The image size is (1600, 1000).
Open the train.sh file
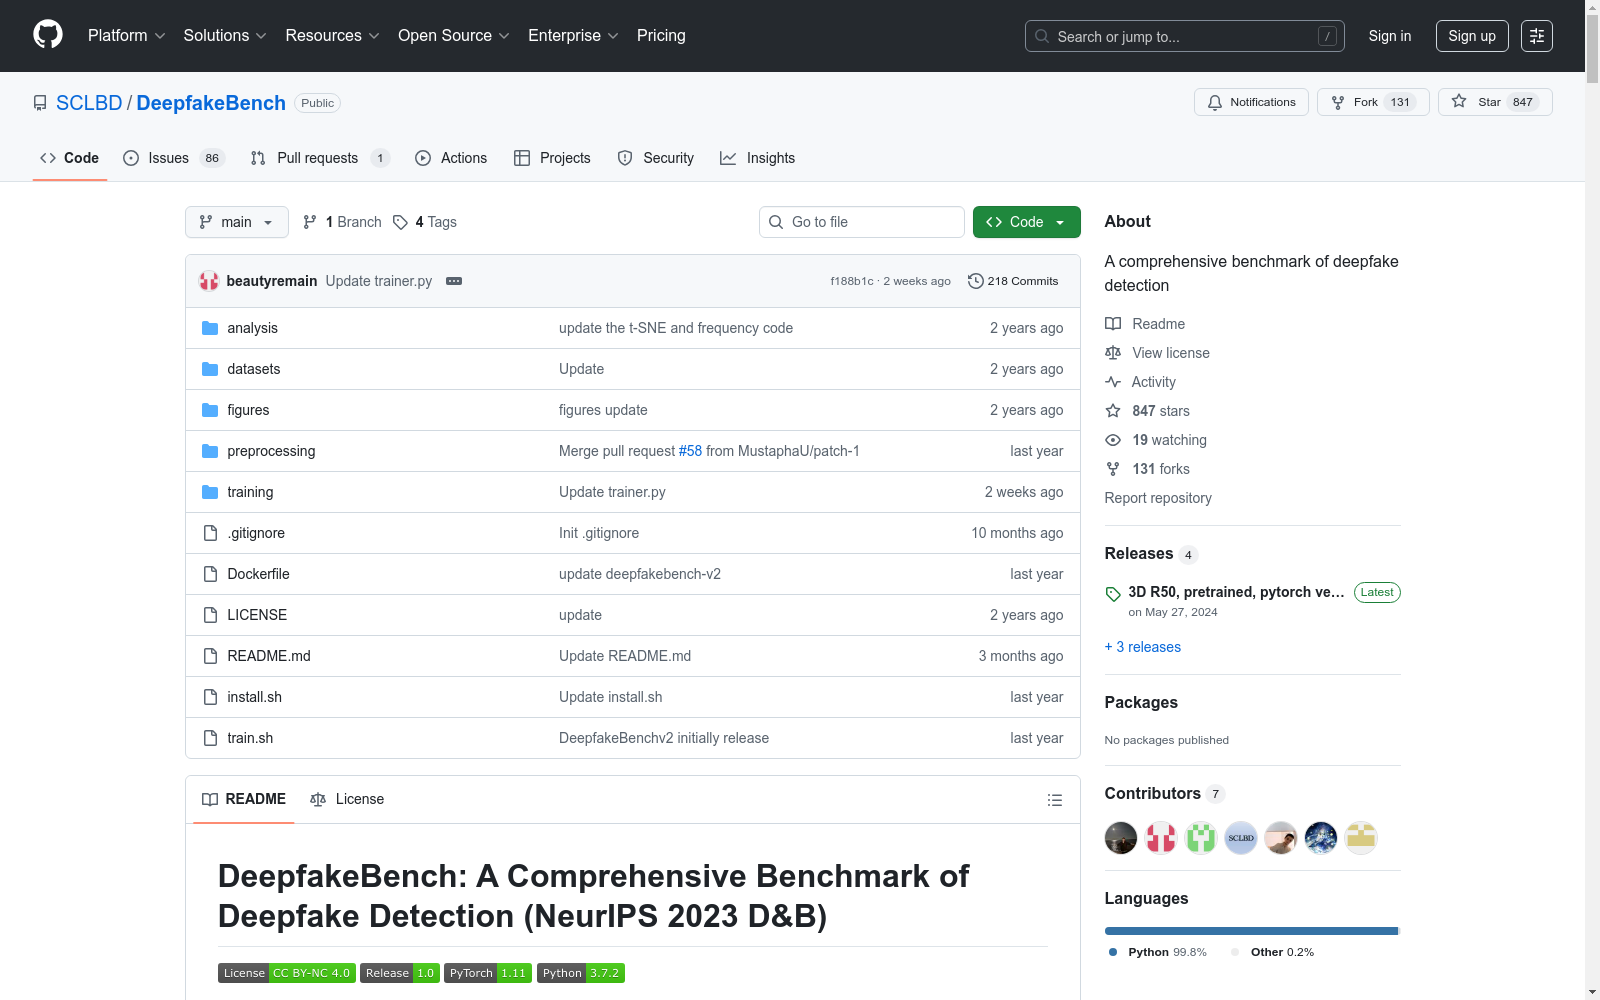(x=250, y=738)
